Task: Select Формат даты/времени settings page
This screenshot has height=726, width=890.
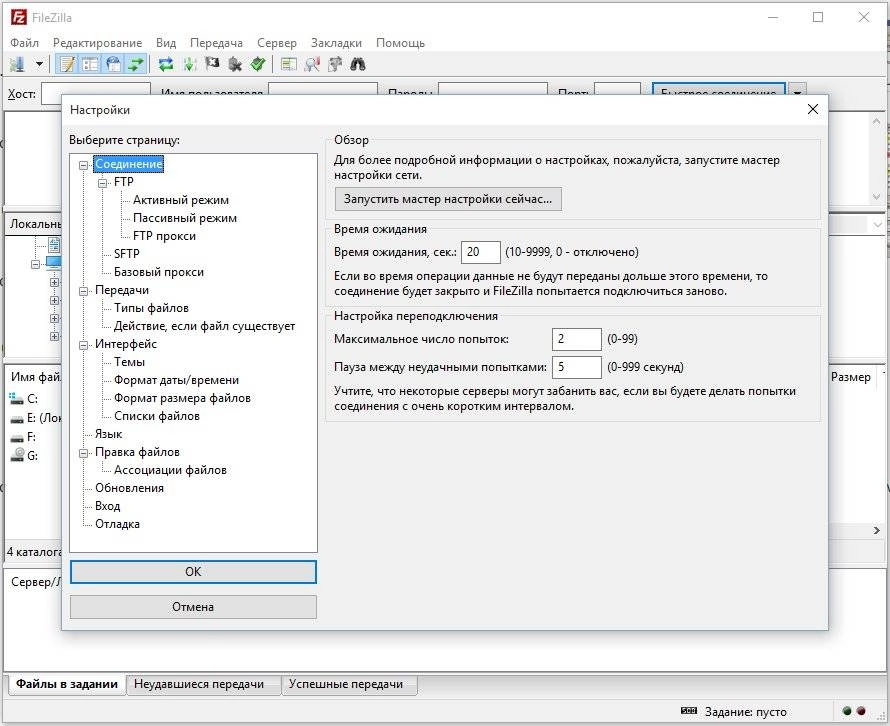Action: [x=176, y=380]
